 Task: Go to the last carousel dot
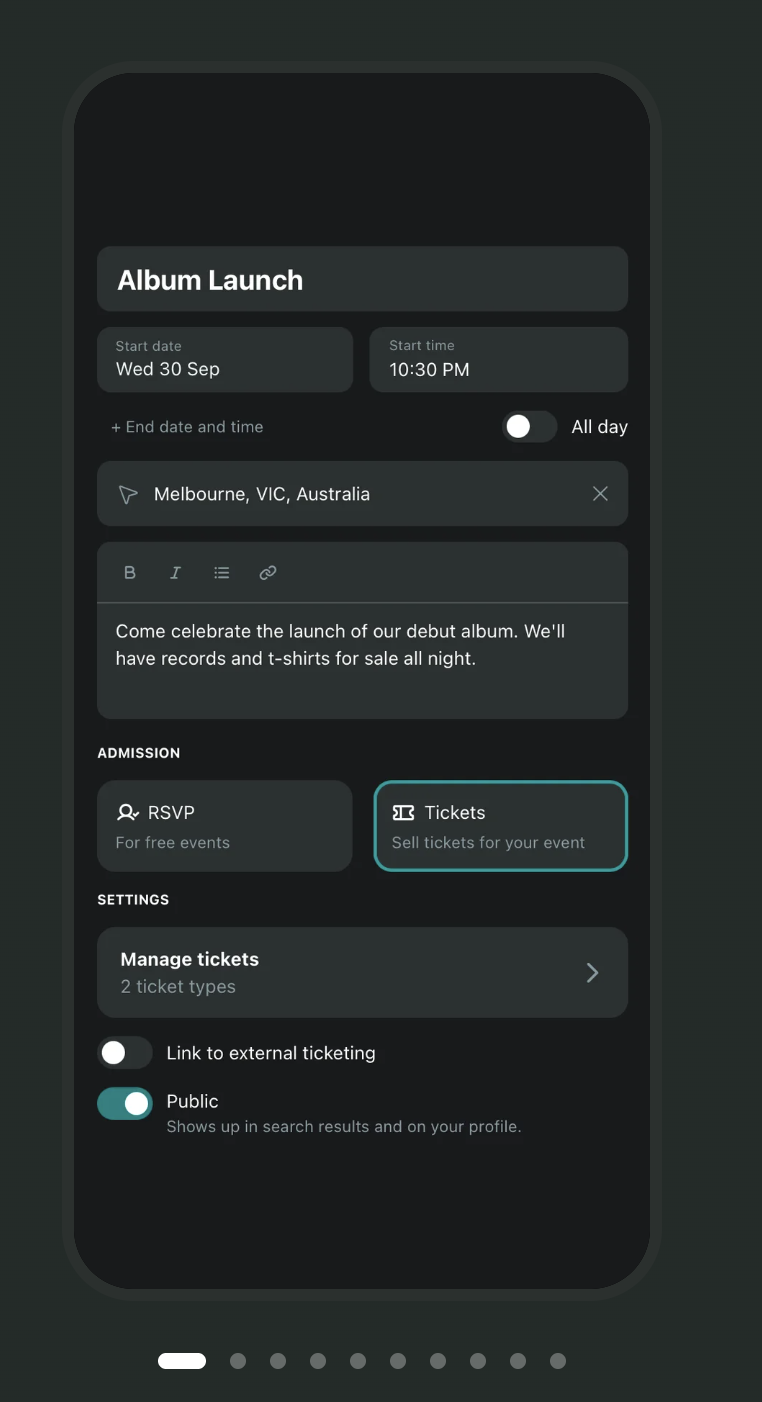click(558, 1361)
